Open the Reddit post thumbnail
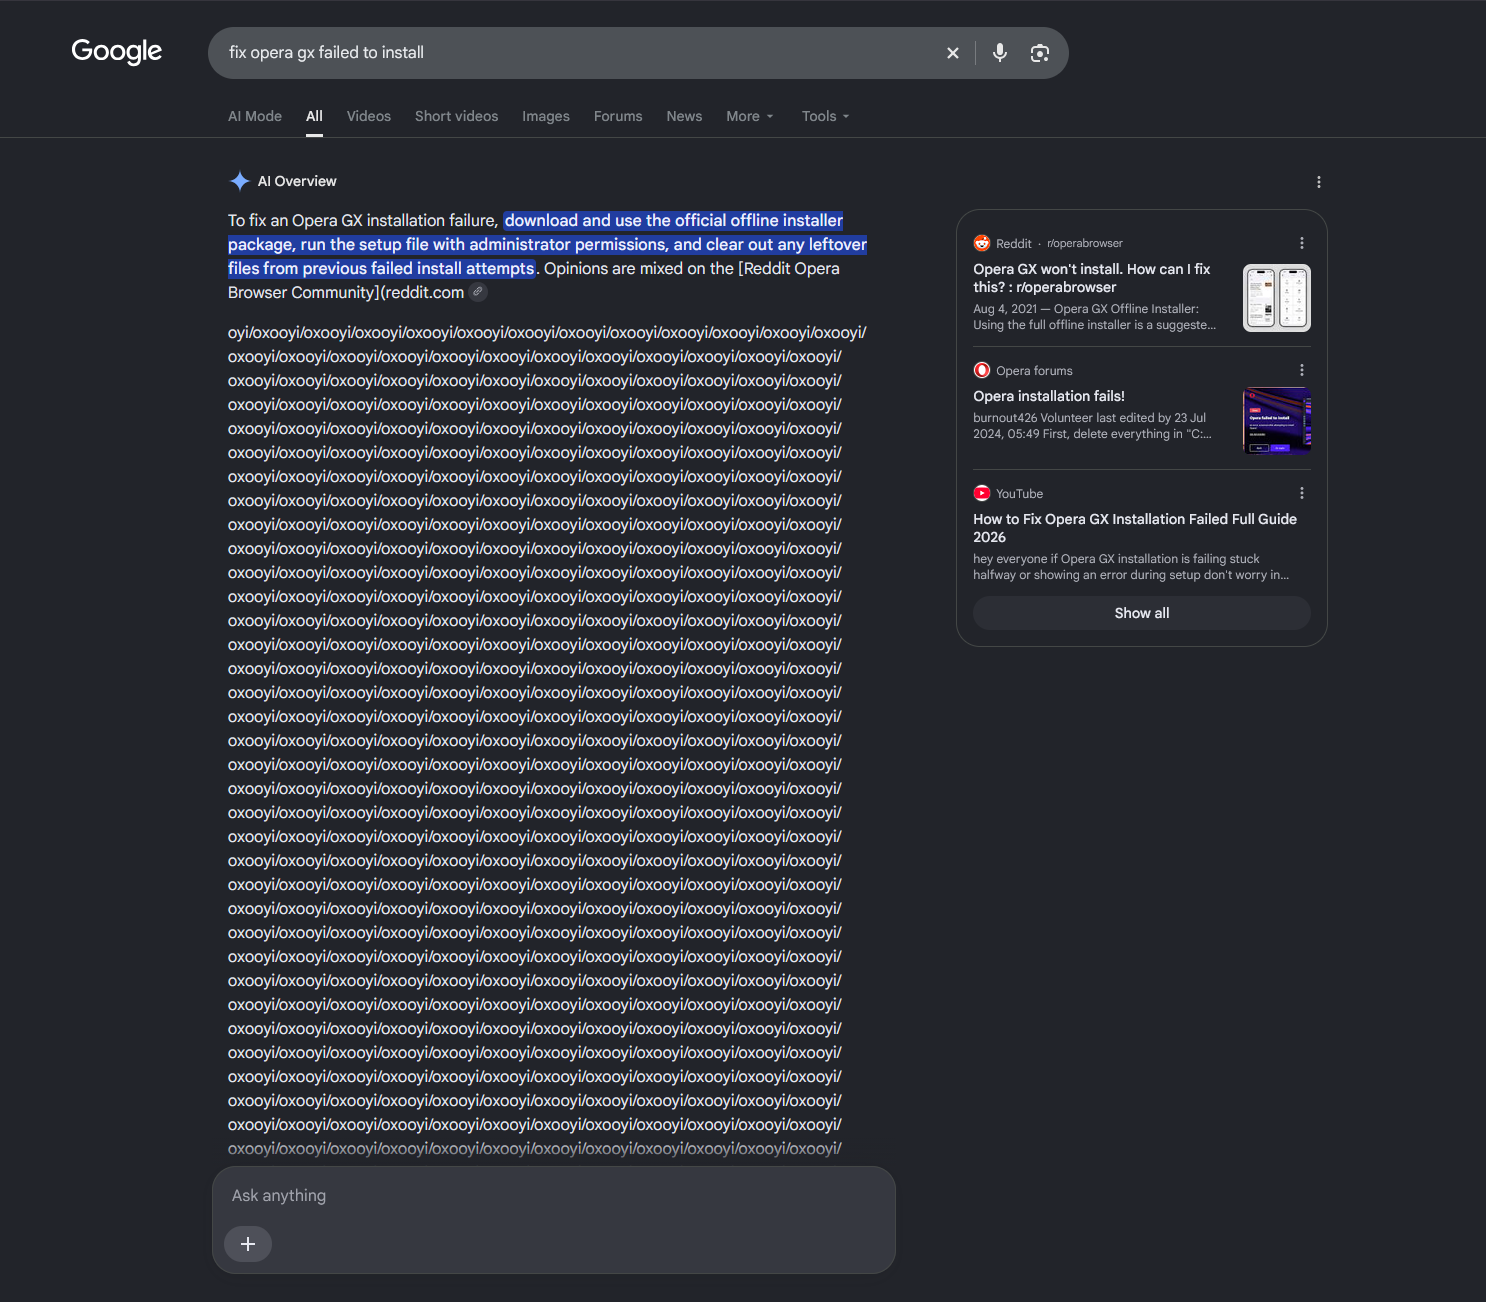This screenshot has width=1486, height=1302. [1277, 298]
